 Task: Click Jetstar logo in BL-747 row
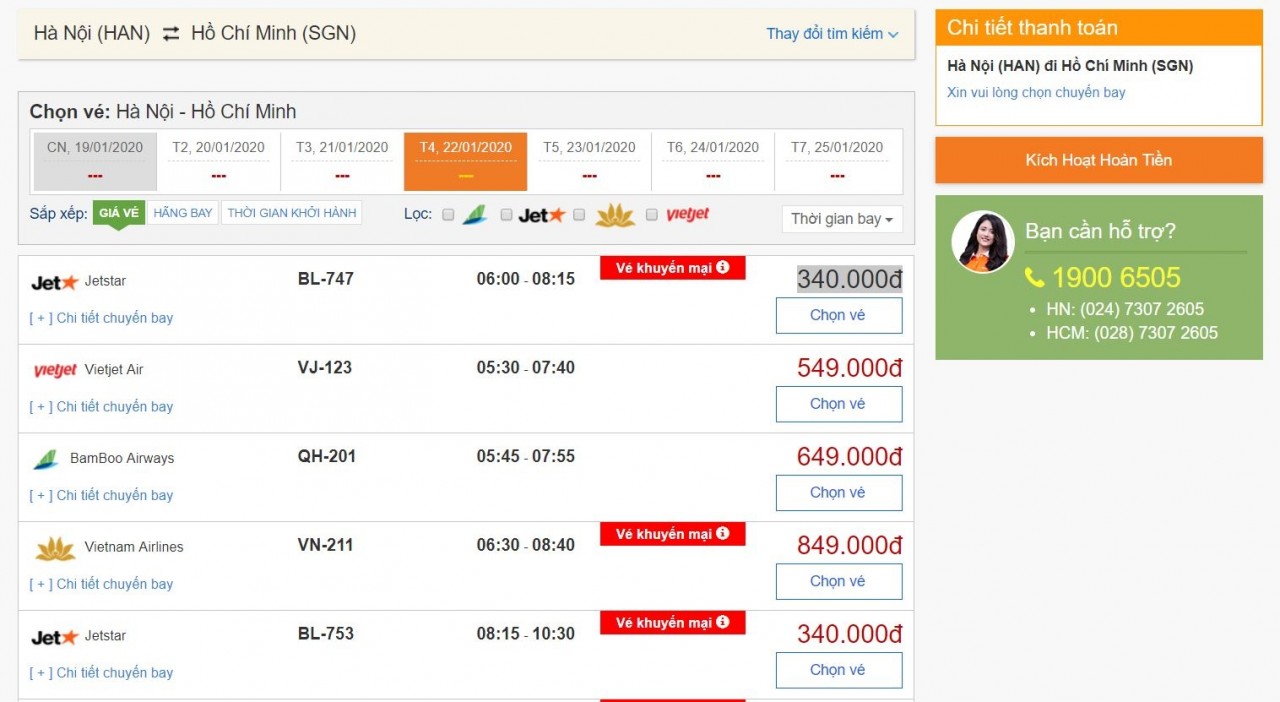54,282
